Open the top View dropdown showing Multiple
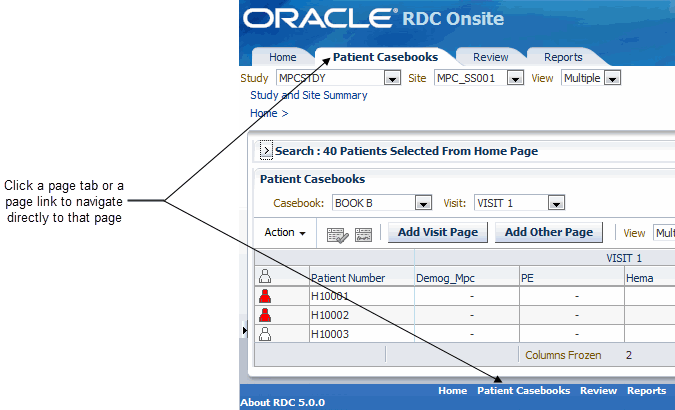Viewport: 675px width, 410px height. coord(591,78)
